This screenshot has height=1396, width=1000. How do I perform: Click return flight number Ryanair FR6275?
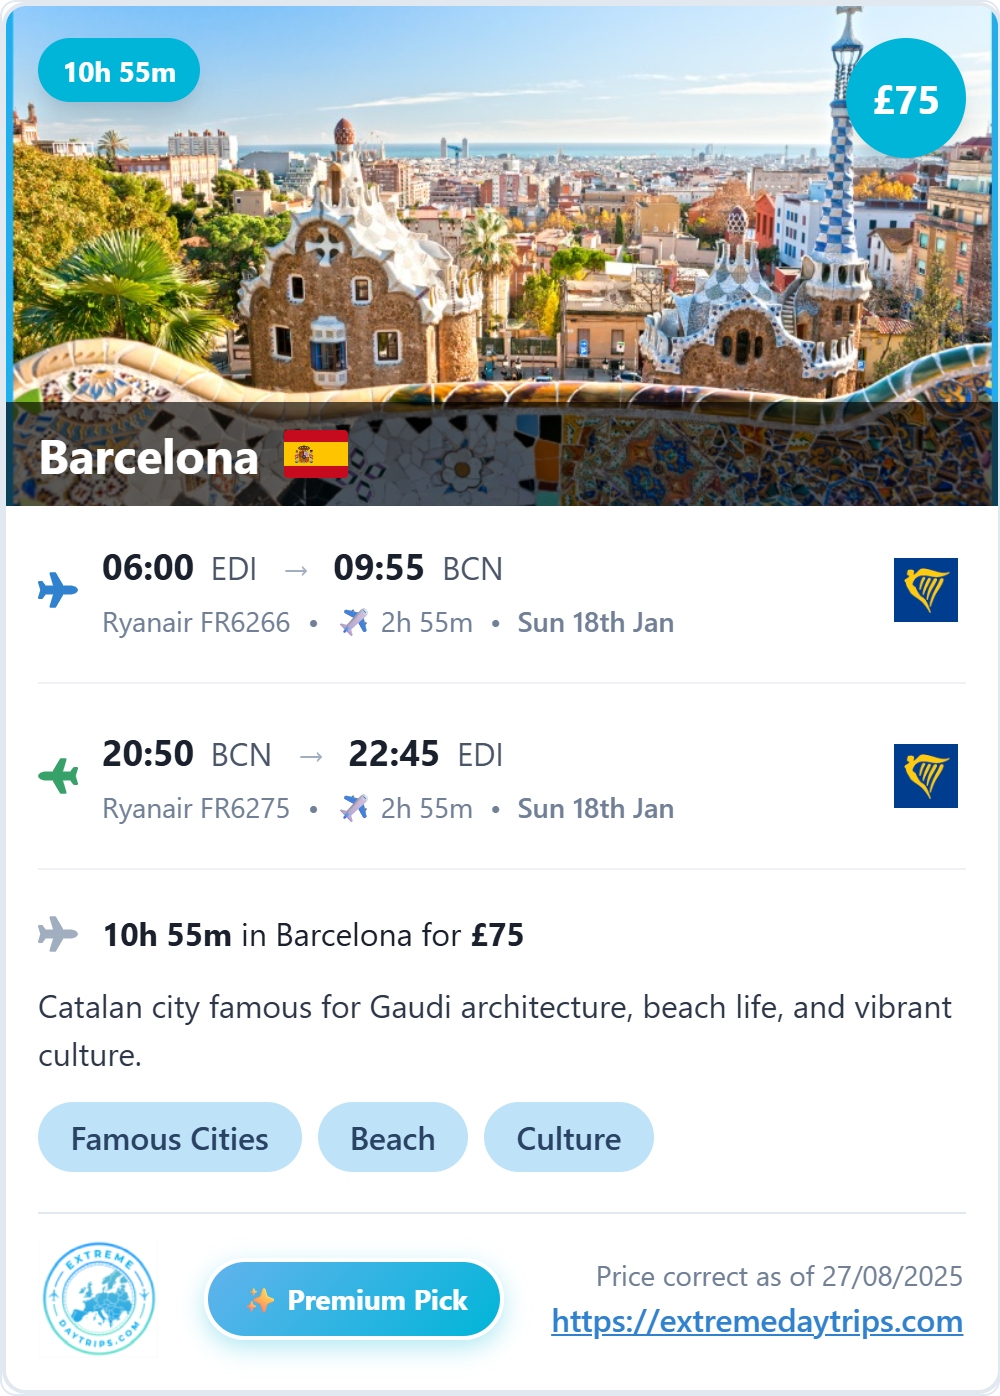[196, 809]
